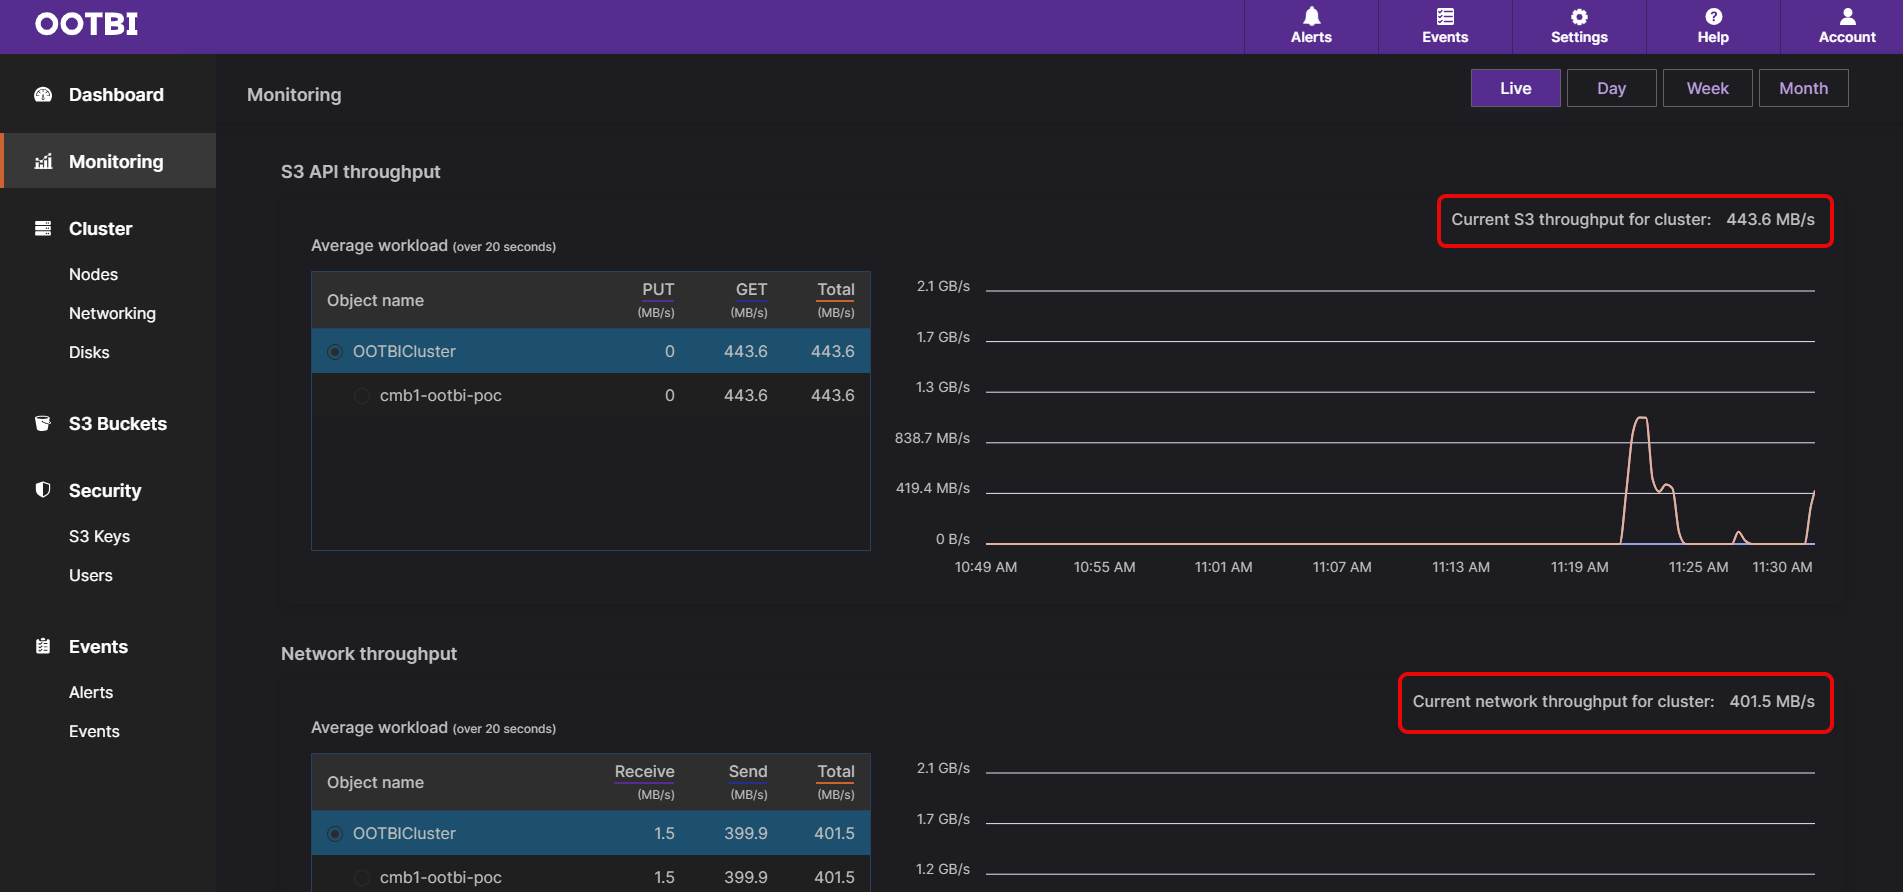Switch to the Week time range tab
This screenshot has height=892, width=1903.
1707,88
